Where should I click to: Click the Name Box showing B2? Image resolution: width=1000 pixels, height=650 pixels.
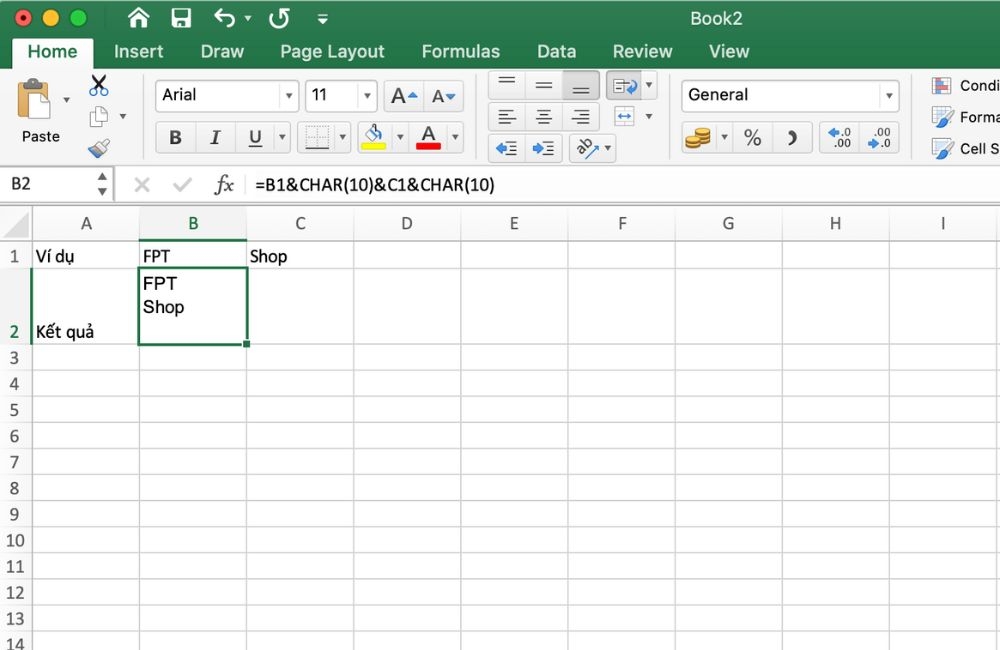(50, 184)
